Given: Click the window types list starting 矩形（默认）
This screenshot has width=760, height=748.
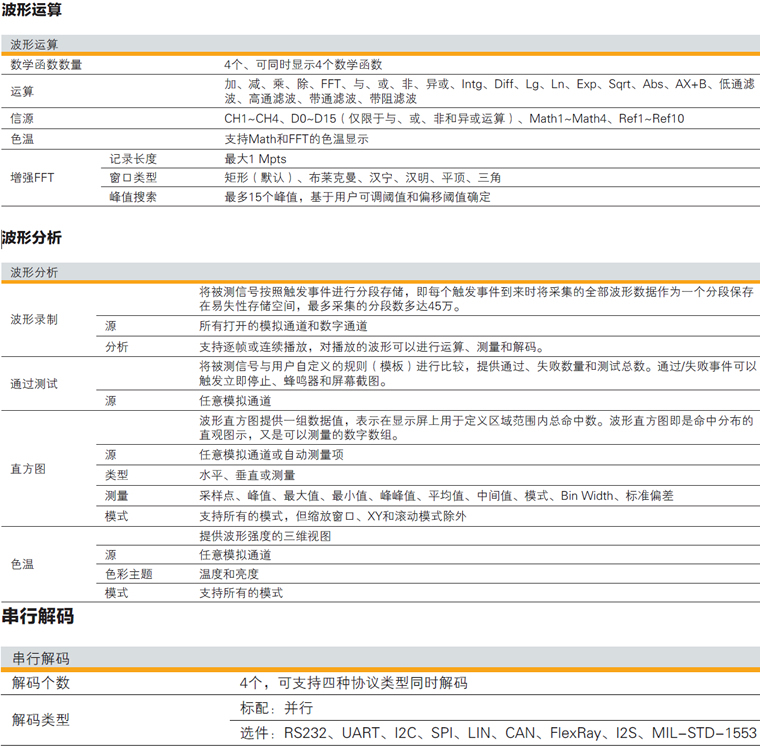Looking at the screenshot, I should pos(362,177).
